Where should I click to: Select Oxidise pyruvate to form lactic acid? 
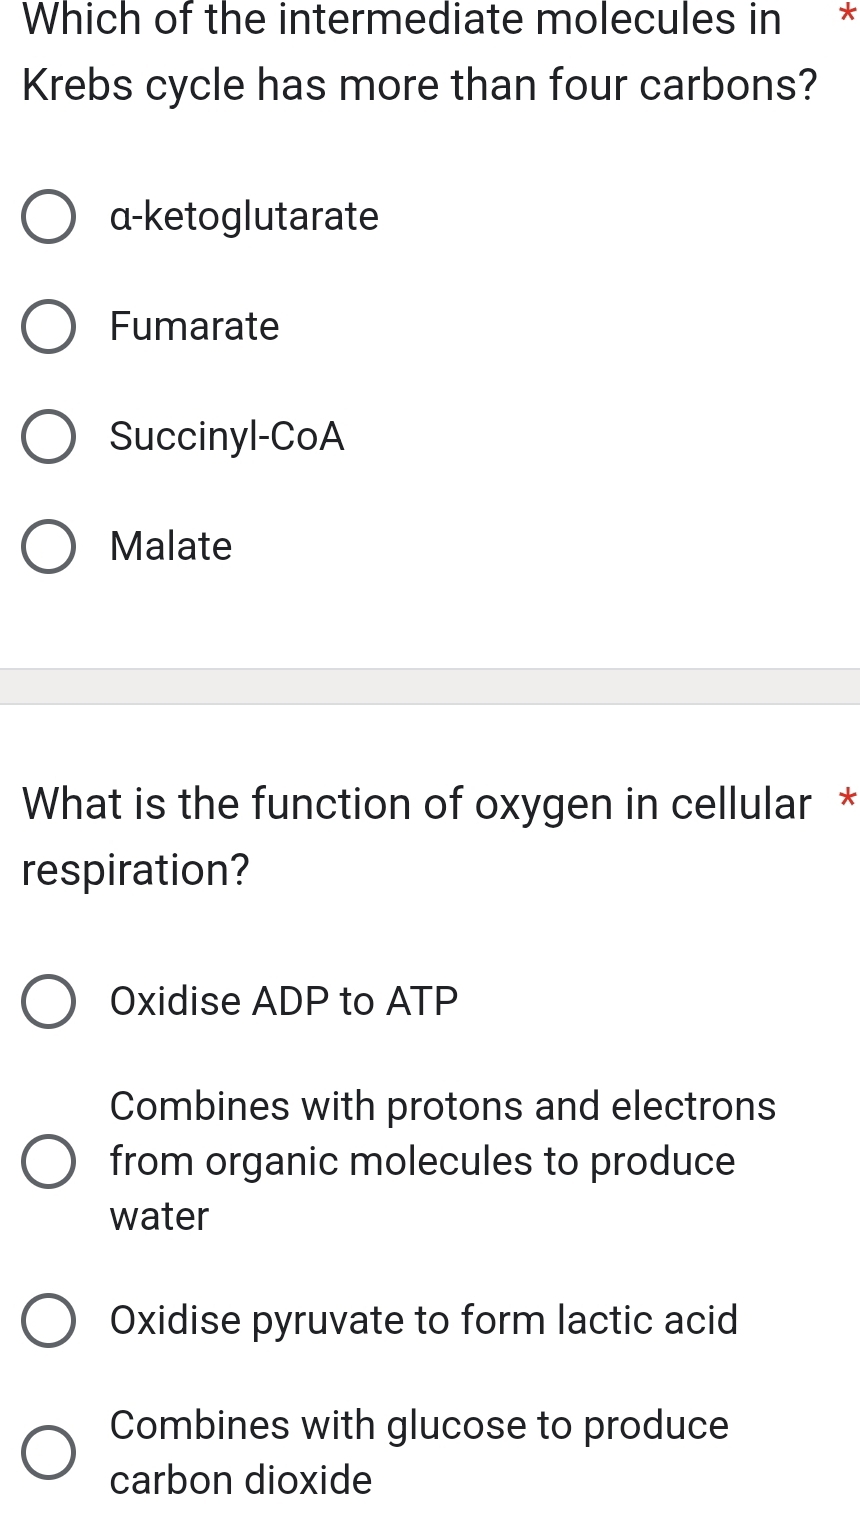coord(47,1320)
